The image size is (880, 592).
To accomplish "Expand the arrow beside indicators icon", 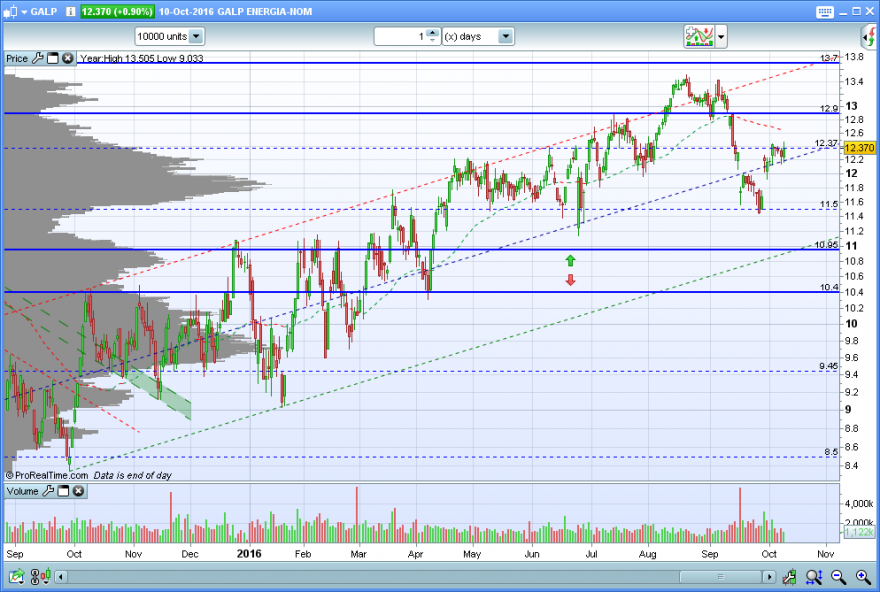I will pyautogui.click(x=721, y=37).
